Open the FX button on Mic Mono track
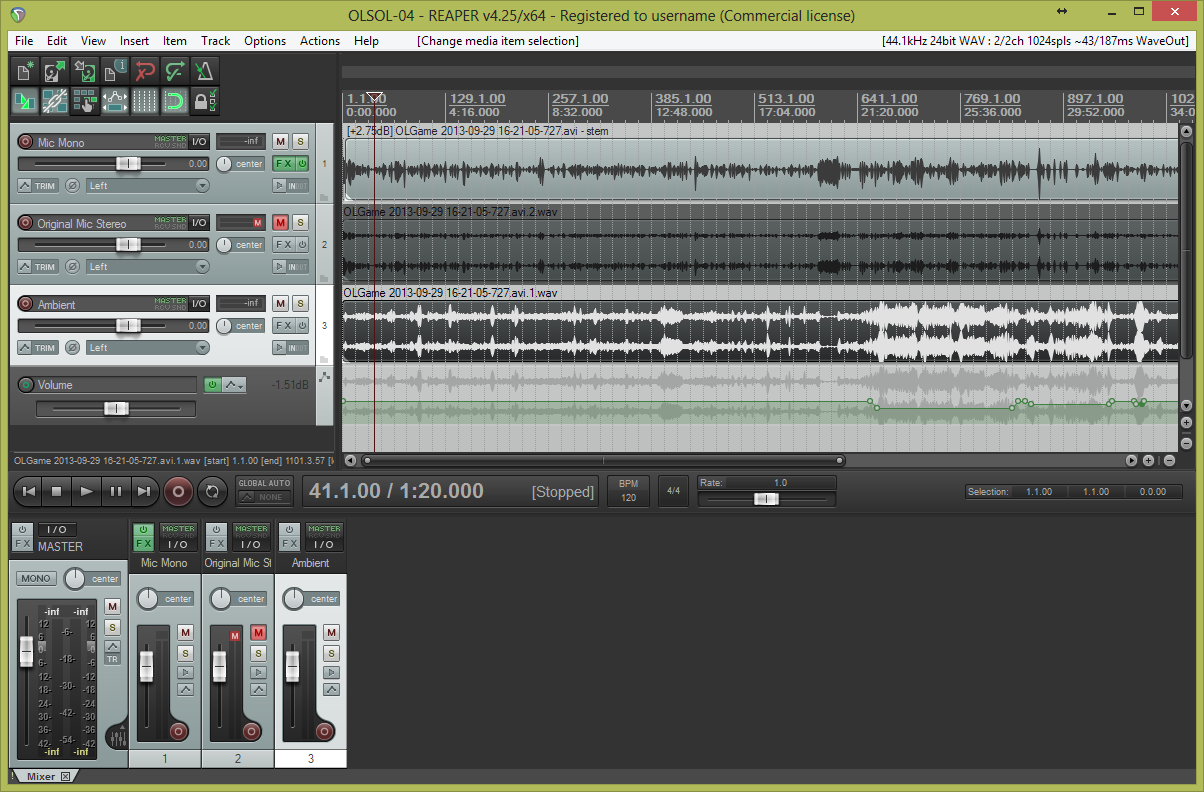1204x792 pixels. click(x=283, y=163)
